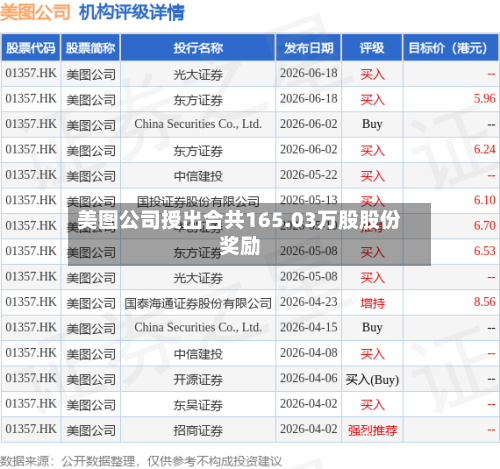Select the Buy rating dated 2026-06-02
Image resolution: width=500 pixels, height=469 pixels.
point(372,124)
